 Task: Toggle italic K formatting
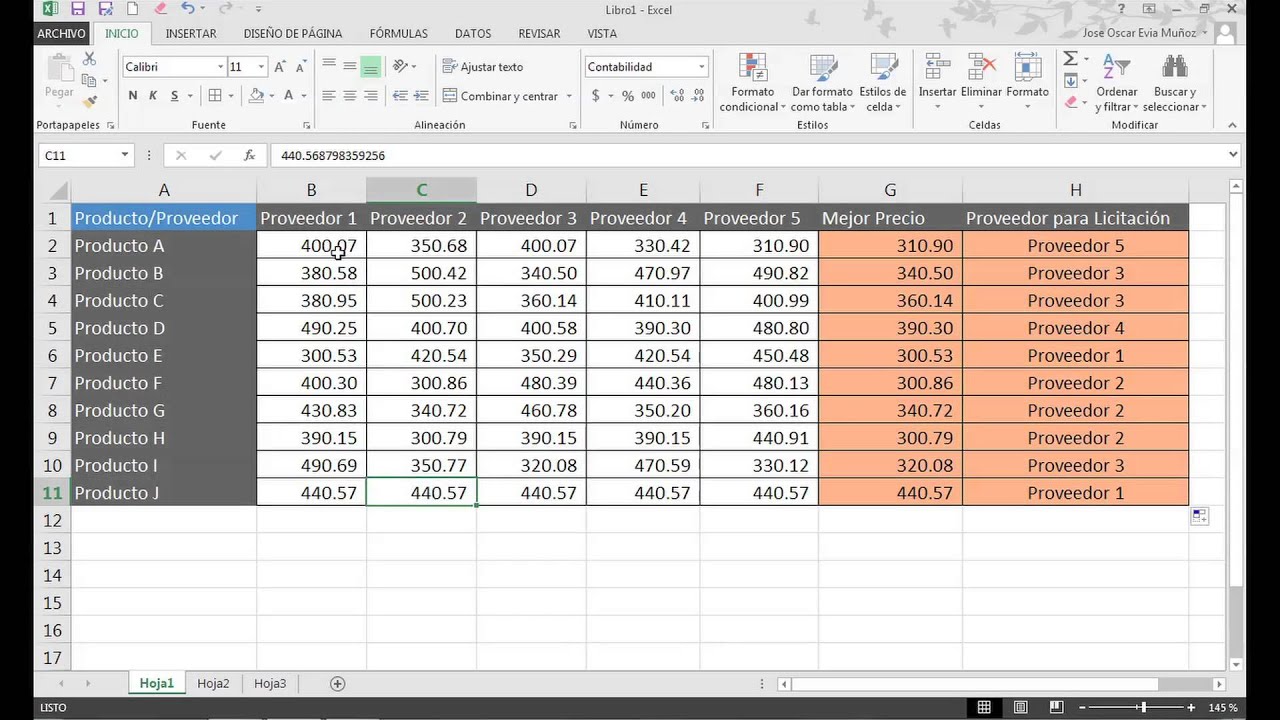(153, 96)
